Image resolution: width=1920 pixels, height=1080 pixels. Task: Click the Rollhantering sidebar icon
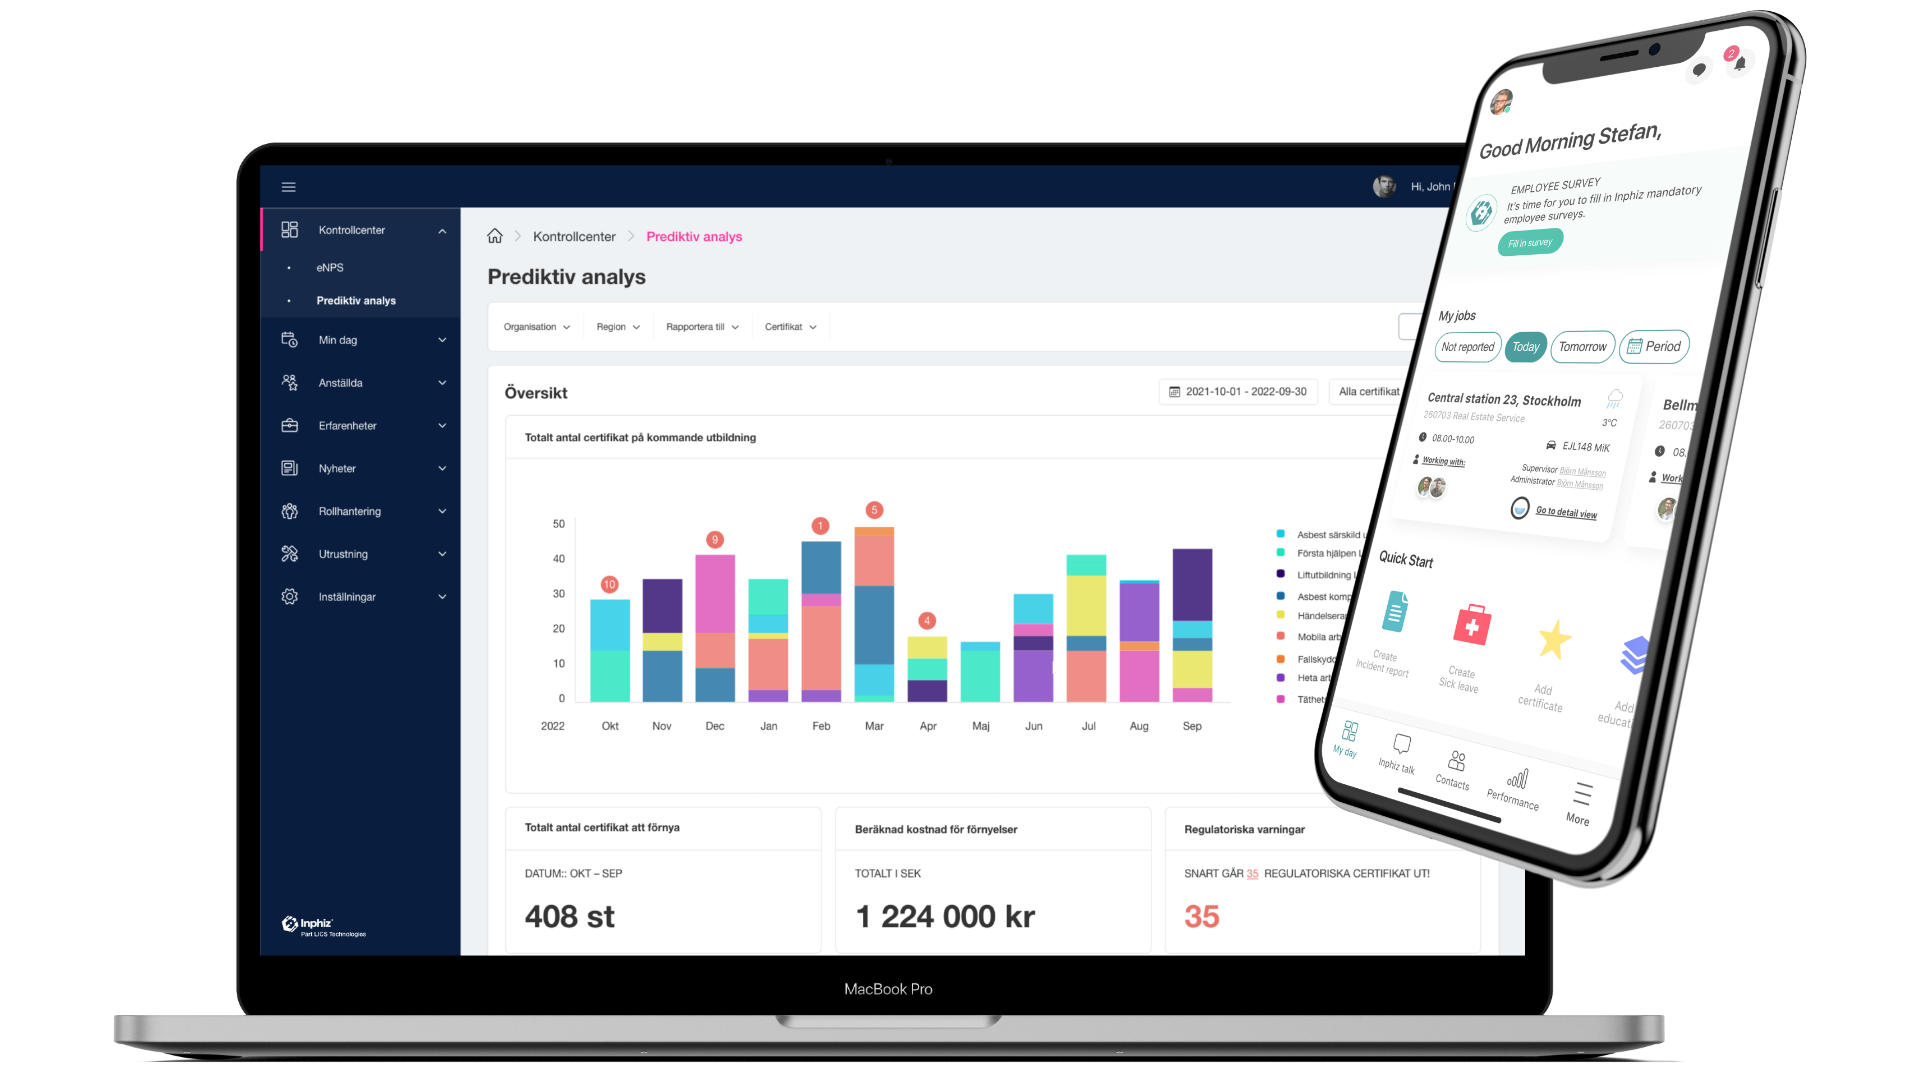(x=290, y=510)
